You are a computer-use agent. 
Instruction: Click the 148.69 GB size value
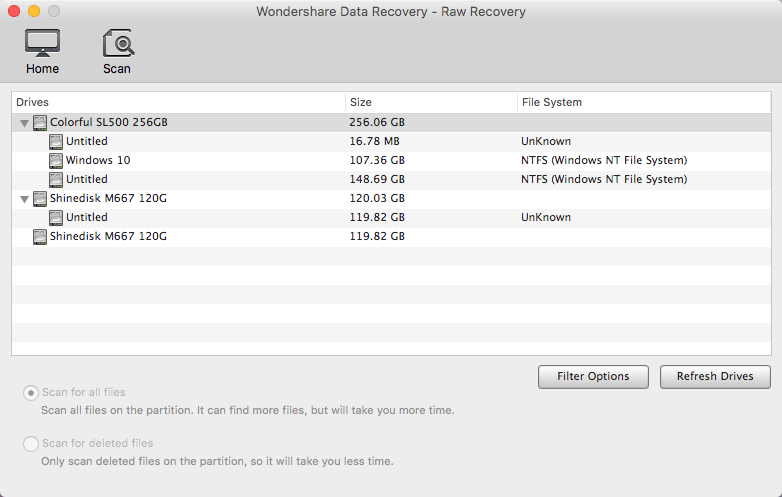click(377, 179)
